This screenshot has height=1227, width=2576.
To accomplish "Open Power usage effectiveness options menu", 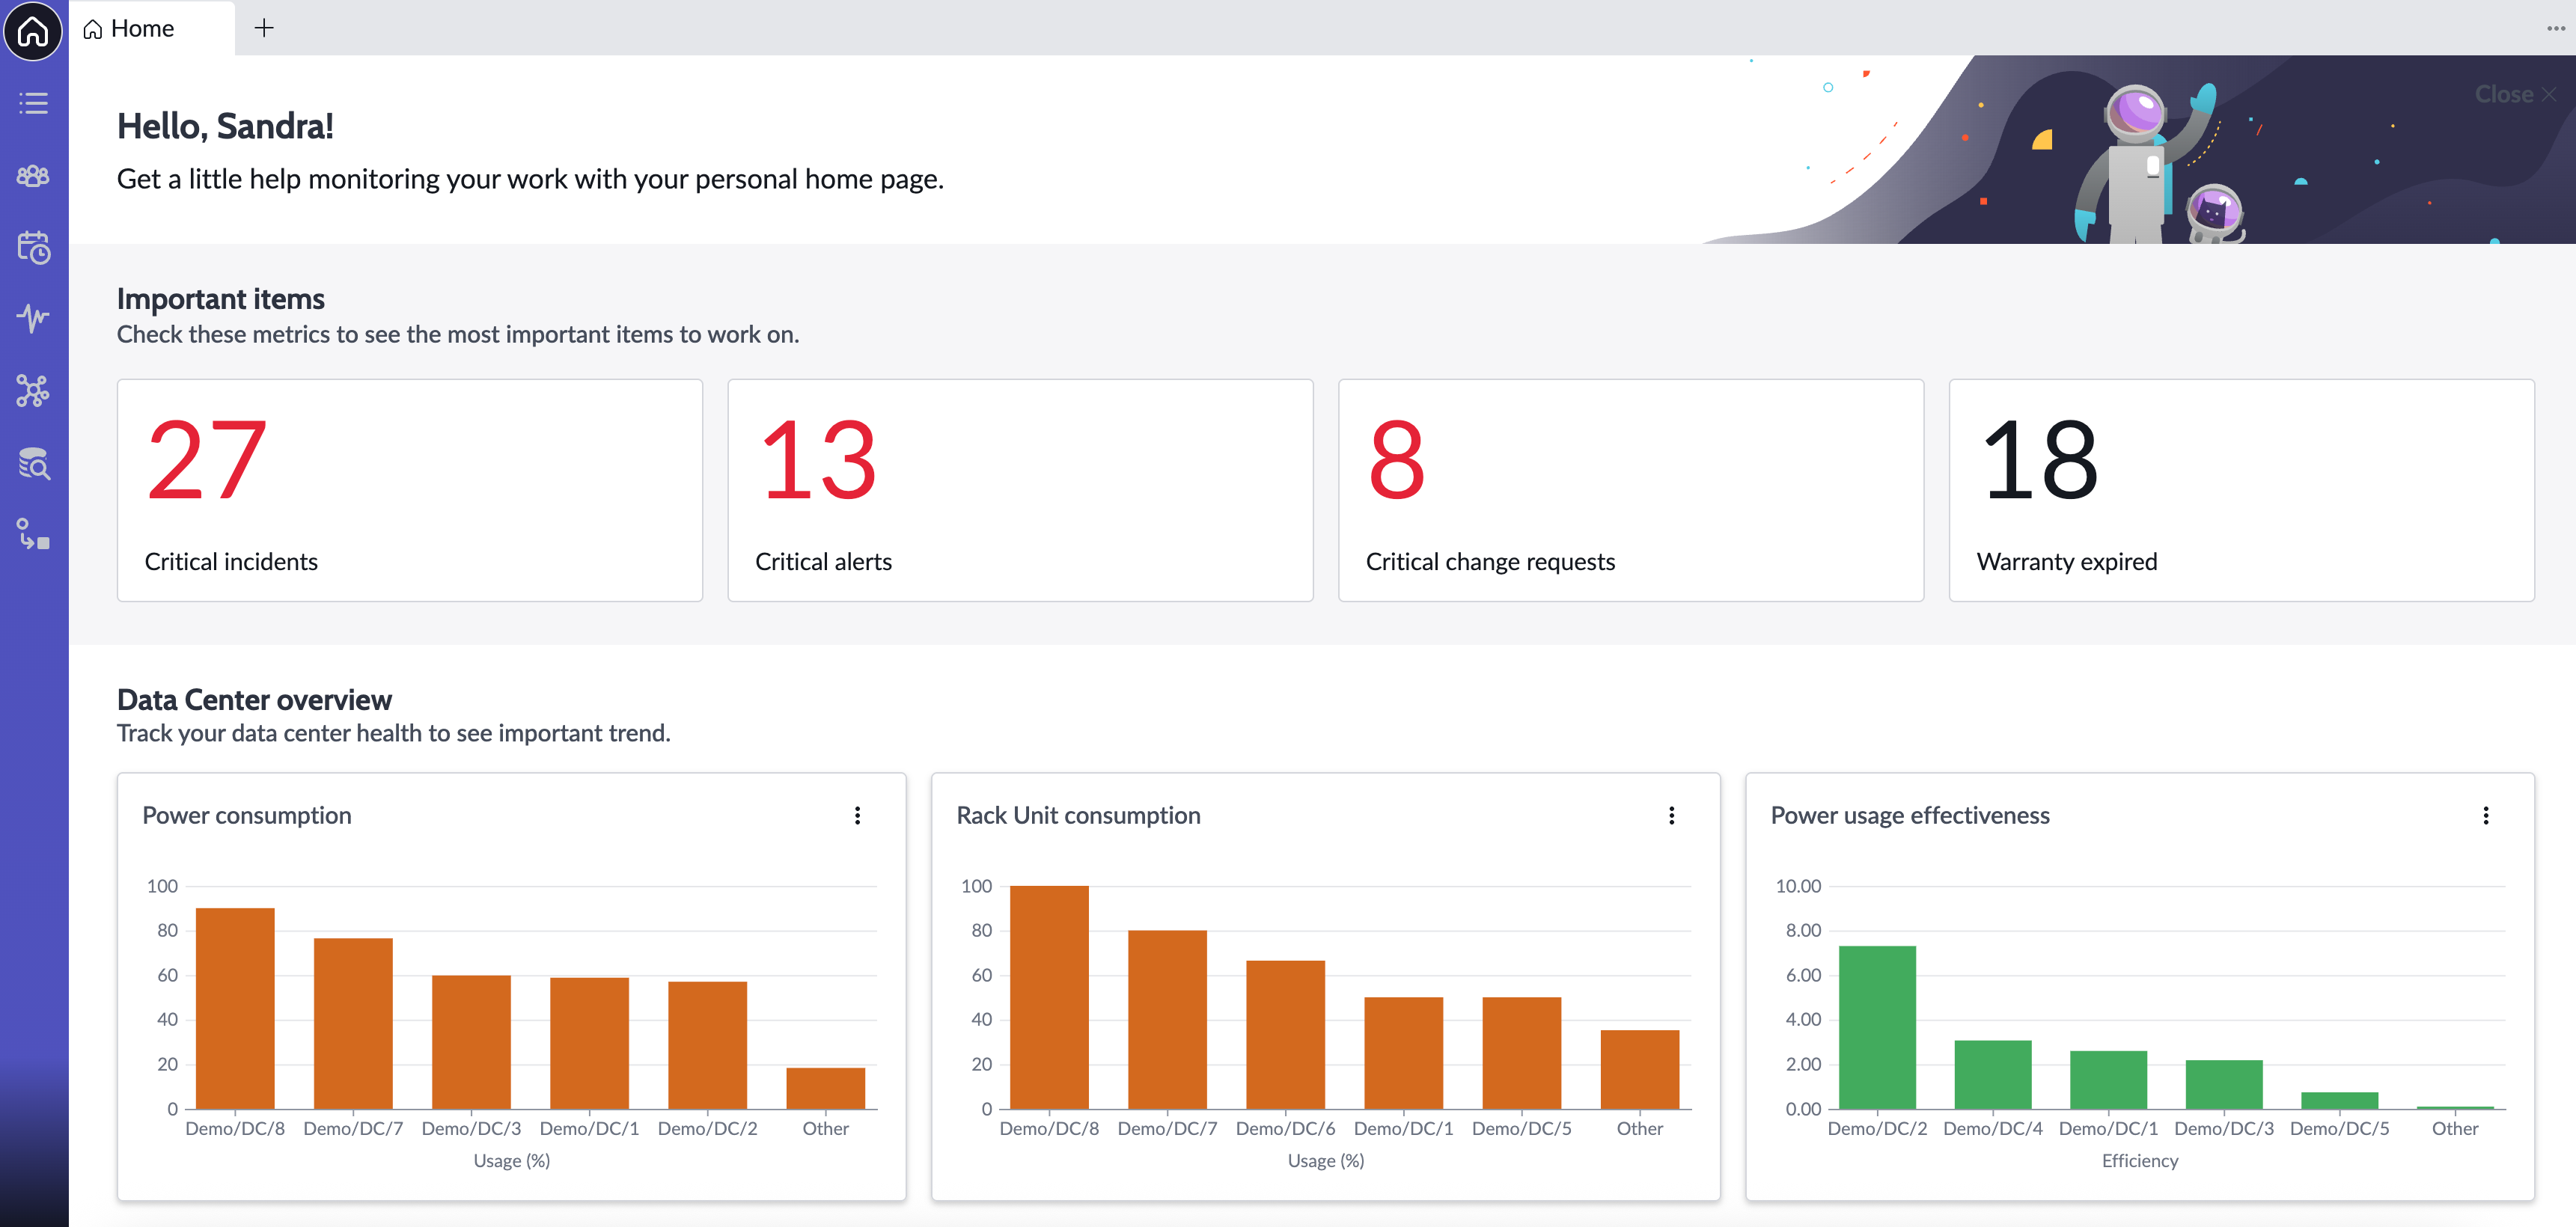I will click(x=2485, y=815).
